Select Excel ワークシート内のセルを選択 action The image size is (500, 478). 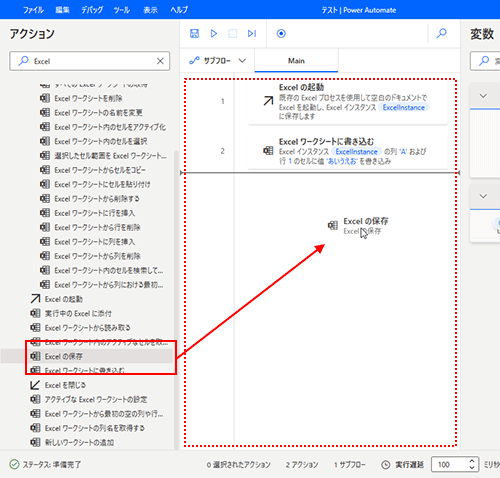coord(101,141)
